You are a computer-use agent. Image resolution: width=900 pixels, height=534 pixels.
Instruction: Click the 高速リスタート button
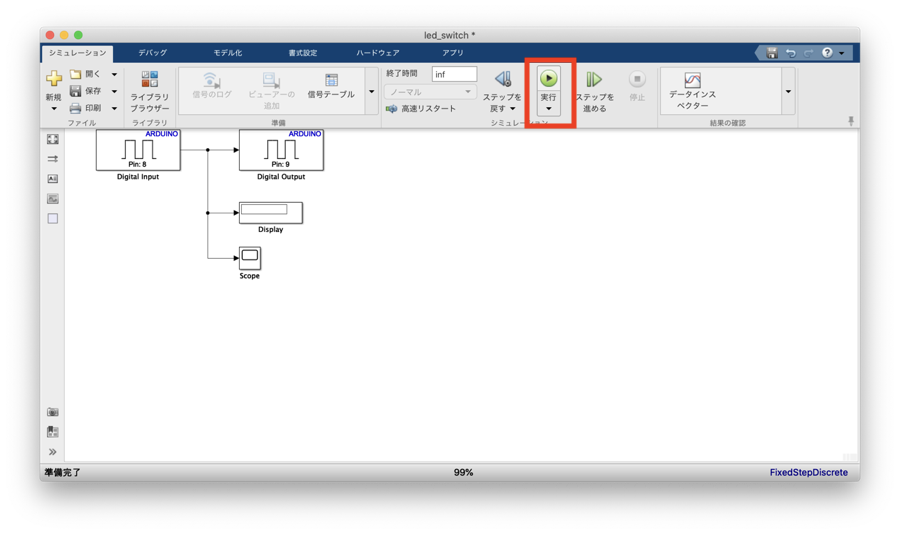coord(421,109)
